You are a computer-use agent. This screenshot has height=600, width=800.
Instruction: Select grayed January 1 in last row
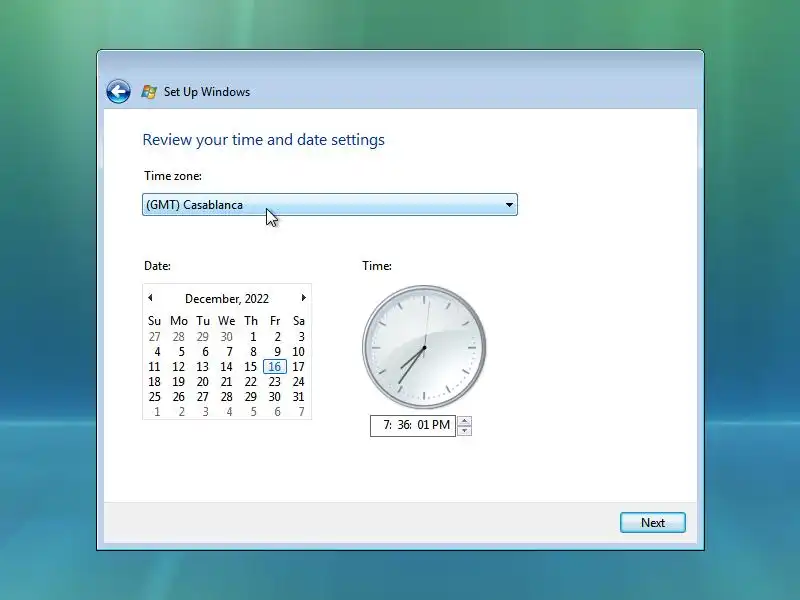[157, 412]
